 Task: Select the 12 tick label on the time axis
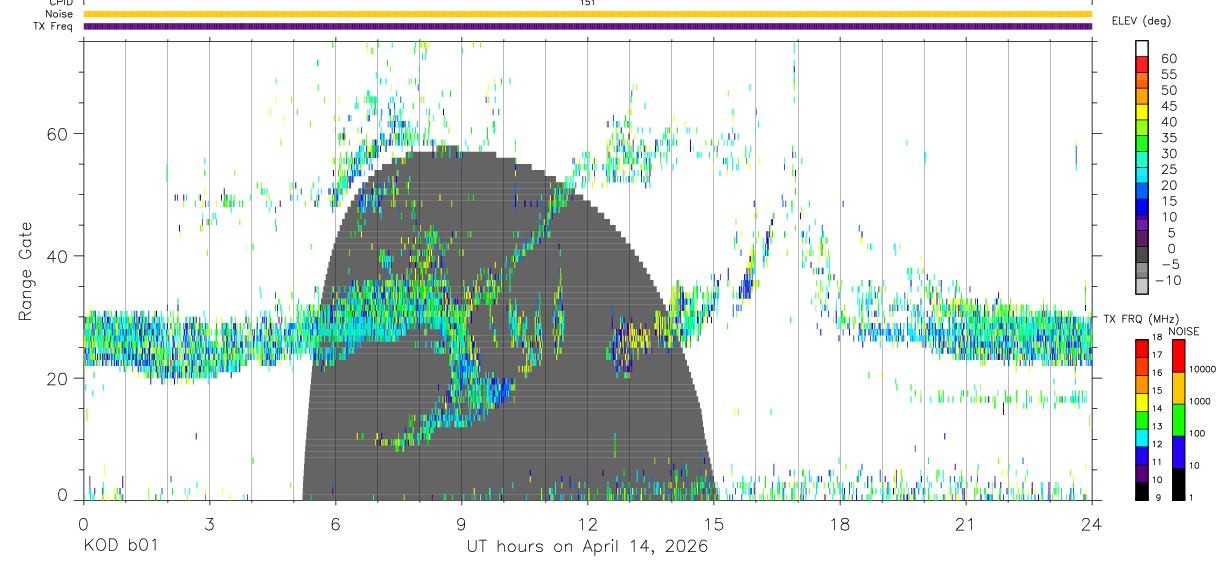coord(587,523)
